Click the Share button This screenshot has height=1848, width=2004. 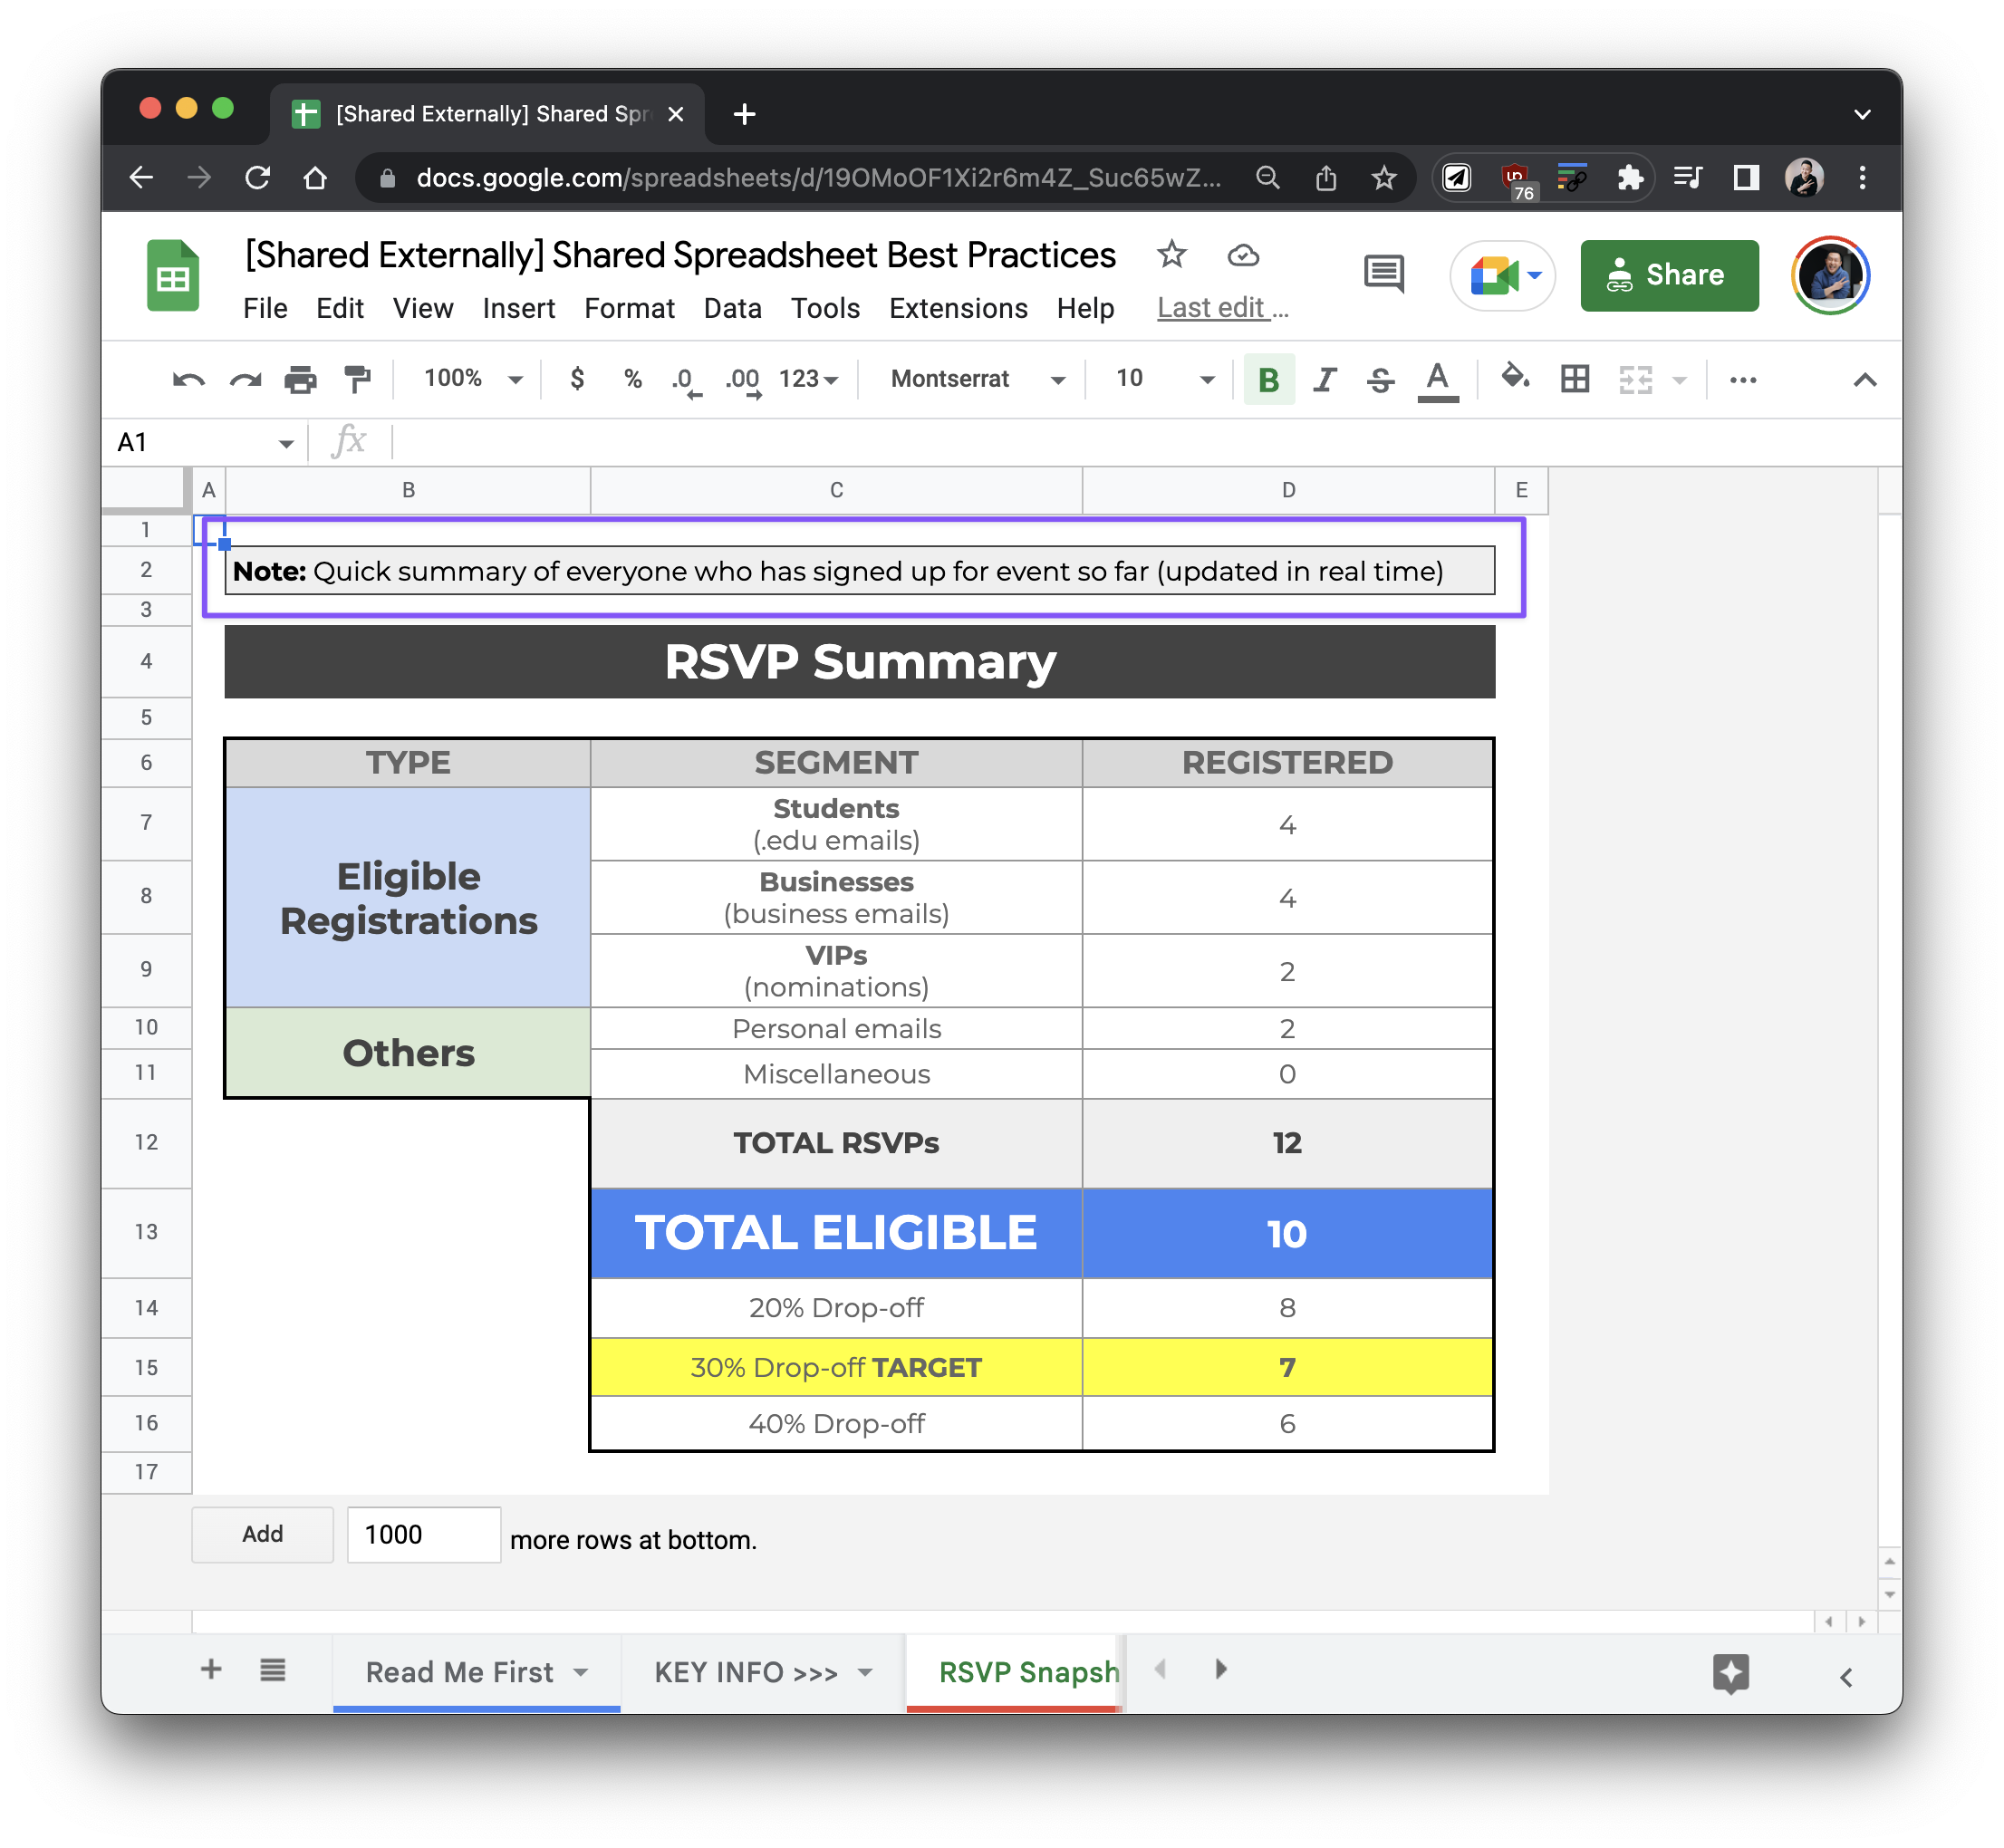(x=1668, y=275)
